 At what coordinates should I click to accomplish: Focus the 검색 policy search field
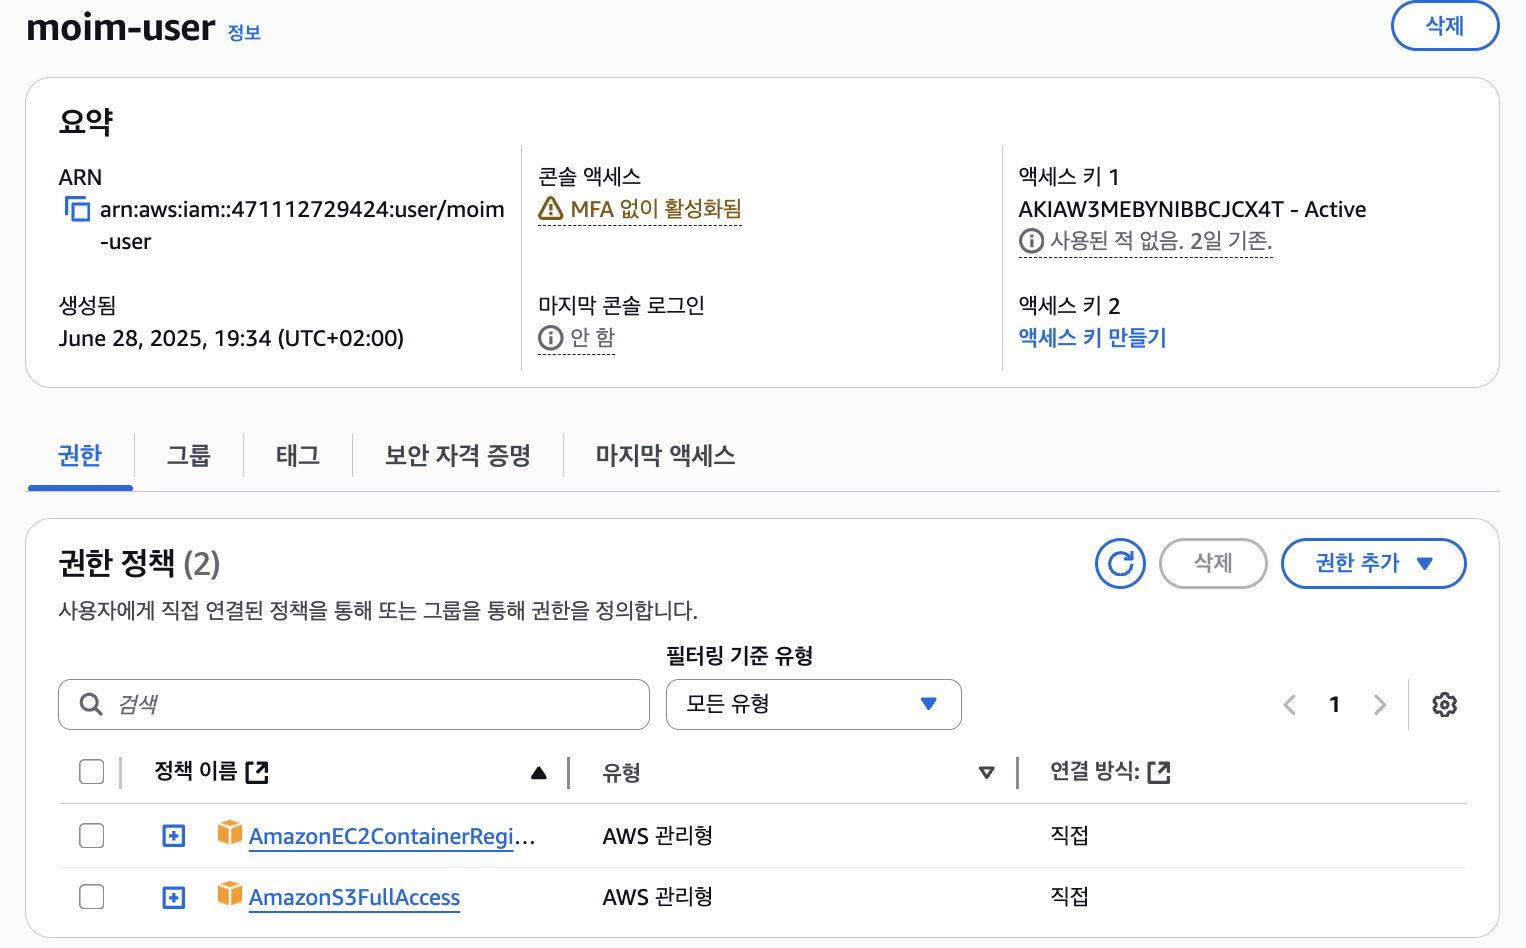pyautogui.click(x=354, y=704)
